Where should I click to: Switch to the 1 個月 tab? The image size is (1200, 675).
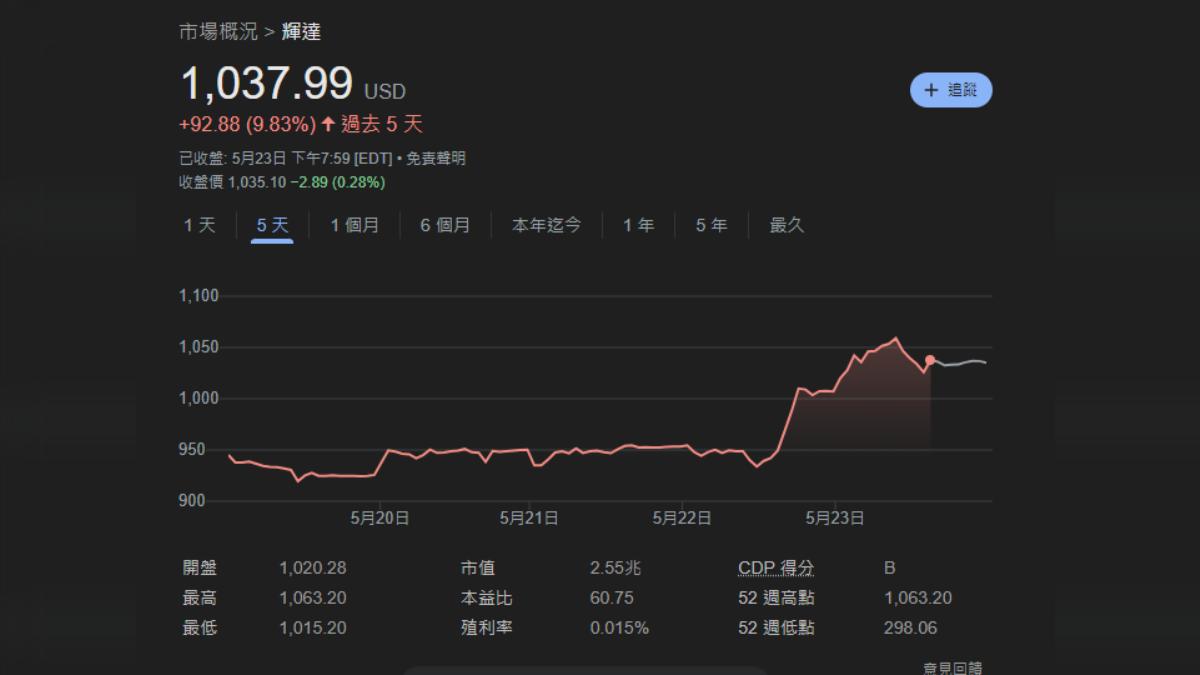pos(355,225)
